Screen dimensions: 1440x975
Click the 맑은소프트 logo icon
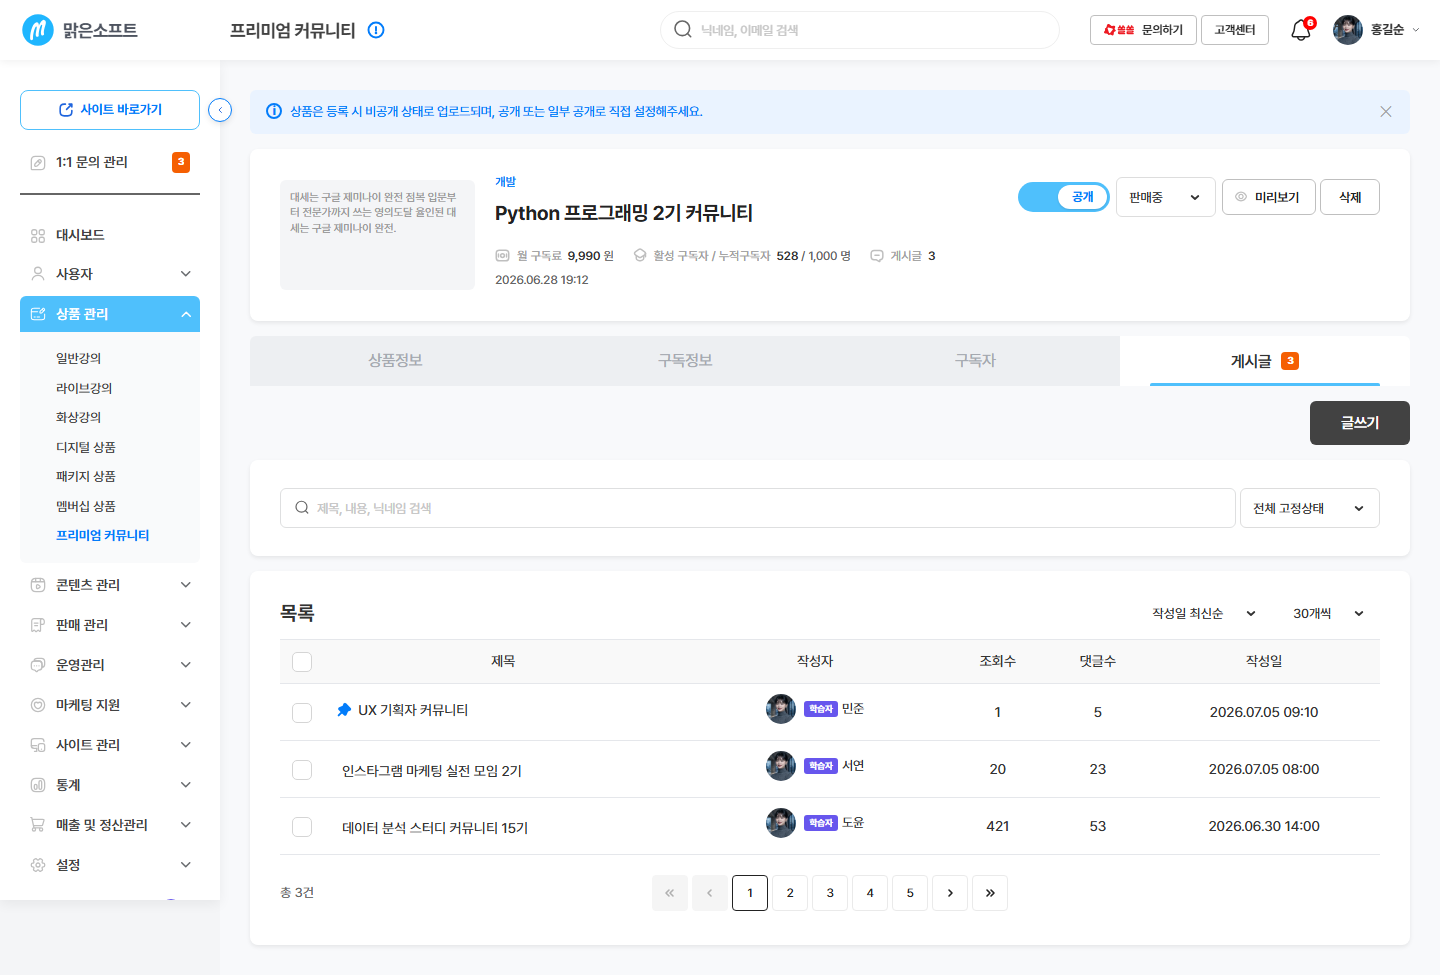pyautogui.click(x=38, y=30)
